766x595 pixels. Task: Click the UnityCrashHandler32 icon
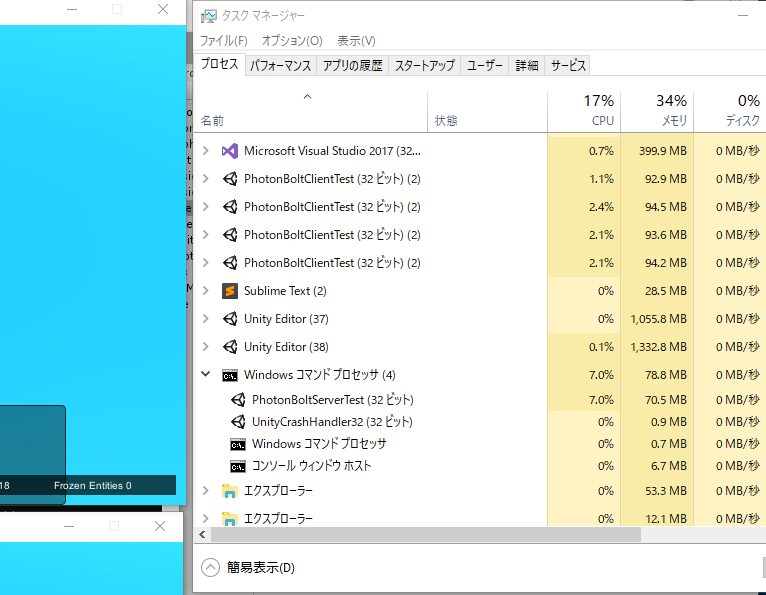pos(238,422)
